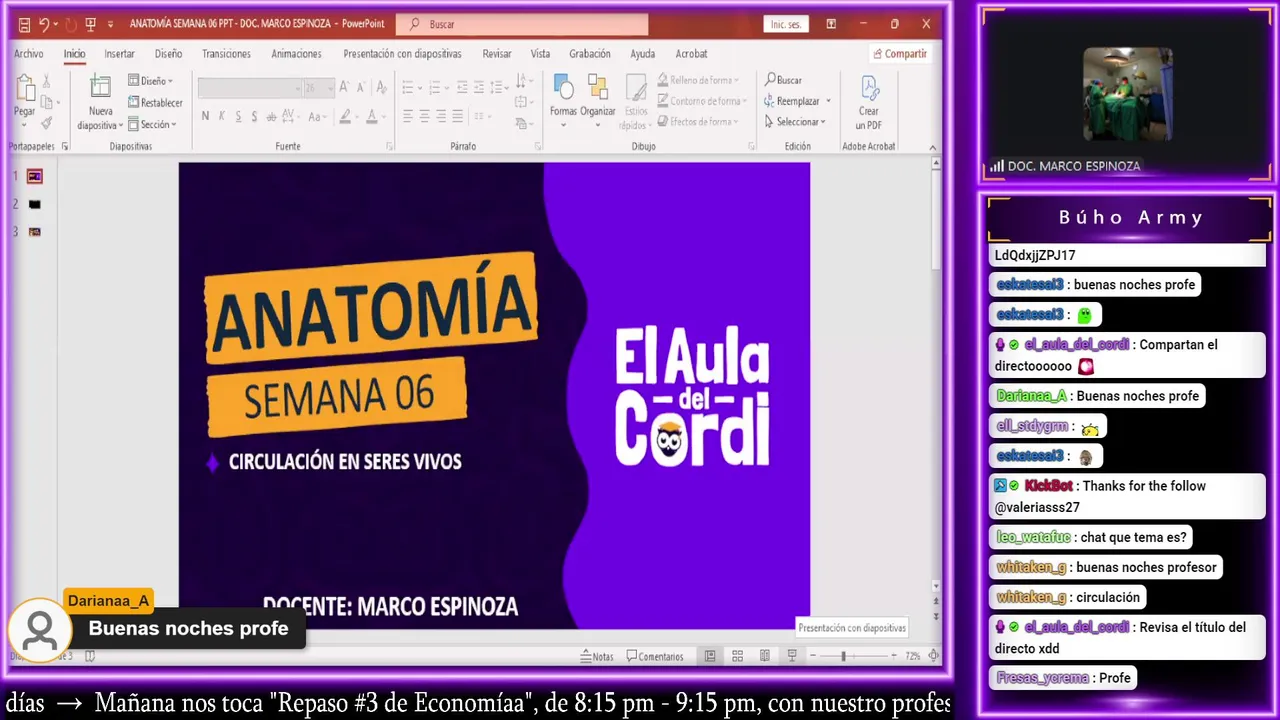Open the Archivo menu
The height and width of the screenshot is (720, 1280).
point(28,54)
